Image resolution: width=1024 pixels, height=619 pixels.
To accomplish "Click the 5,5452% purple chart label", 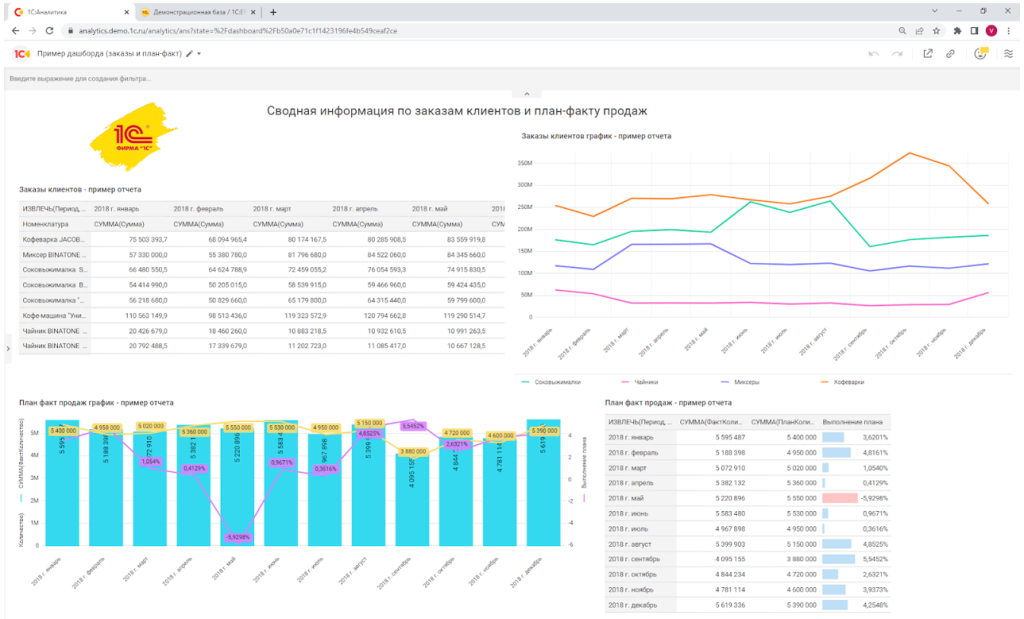I will (413, 426).
